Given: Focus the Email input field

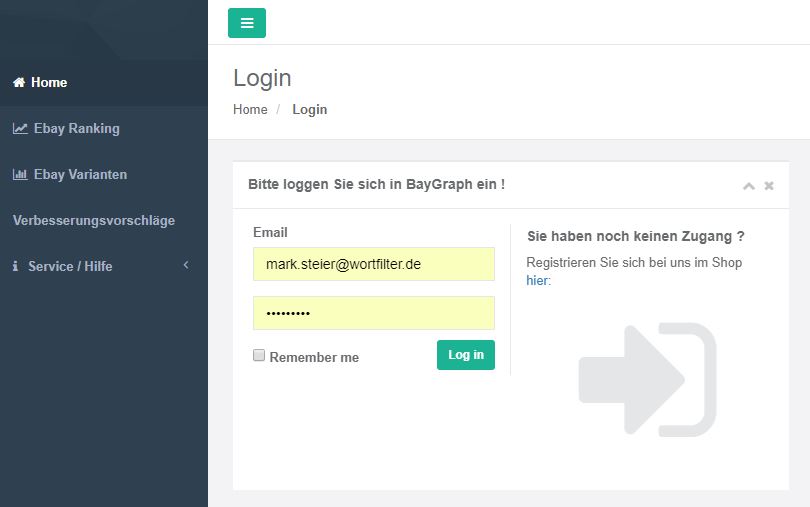Looking at the screenshot, I should click(x=373, y=264).
